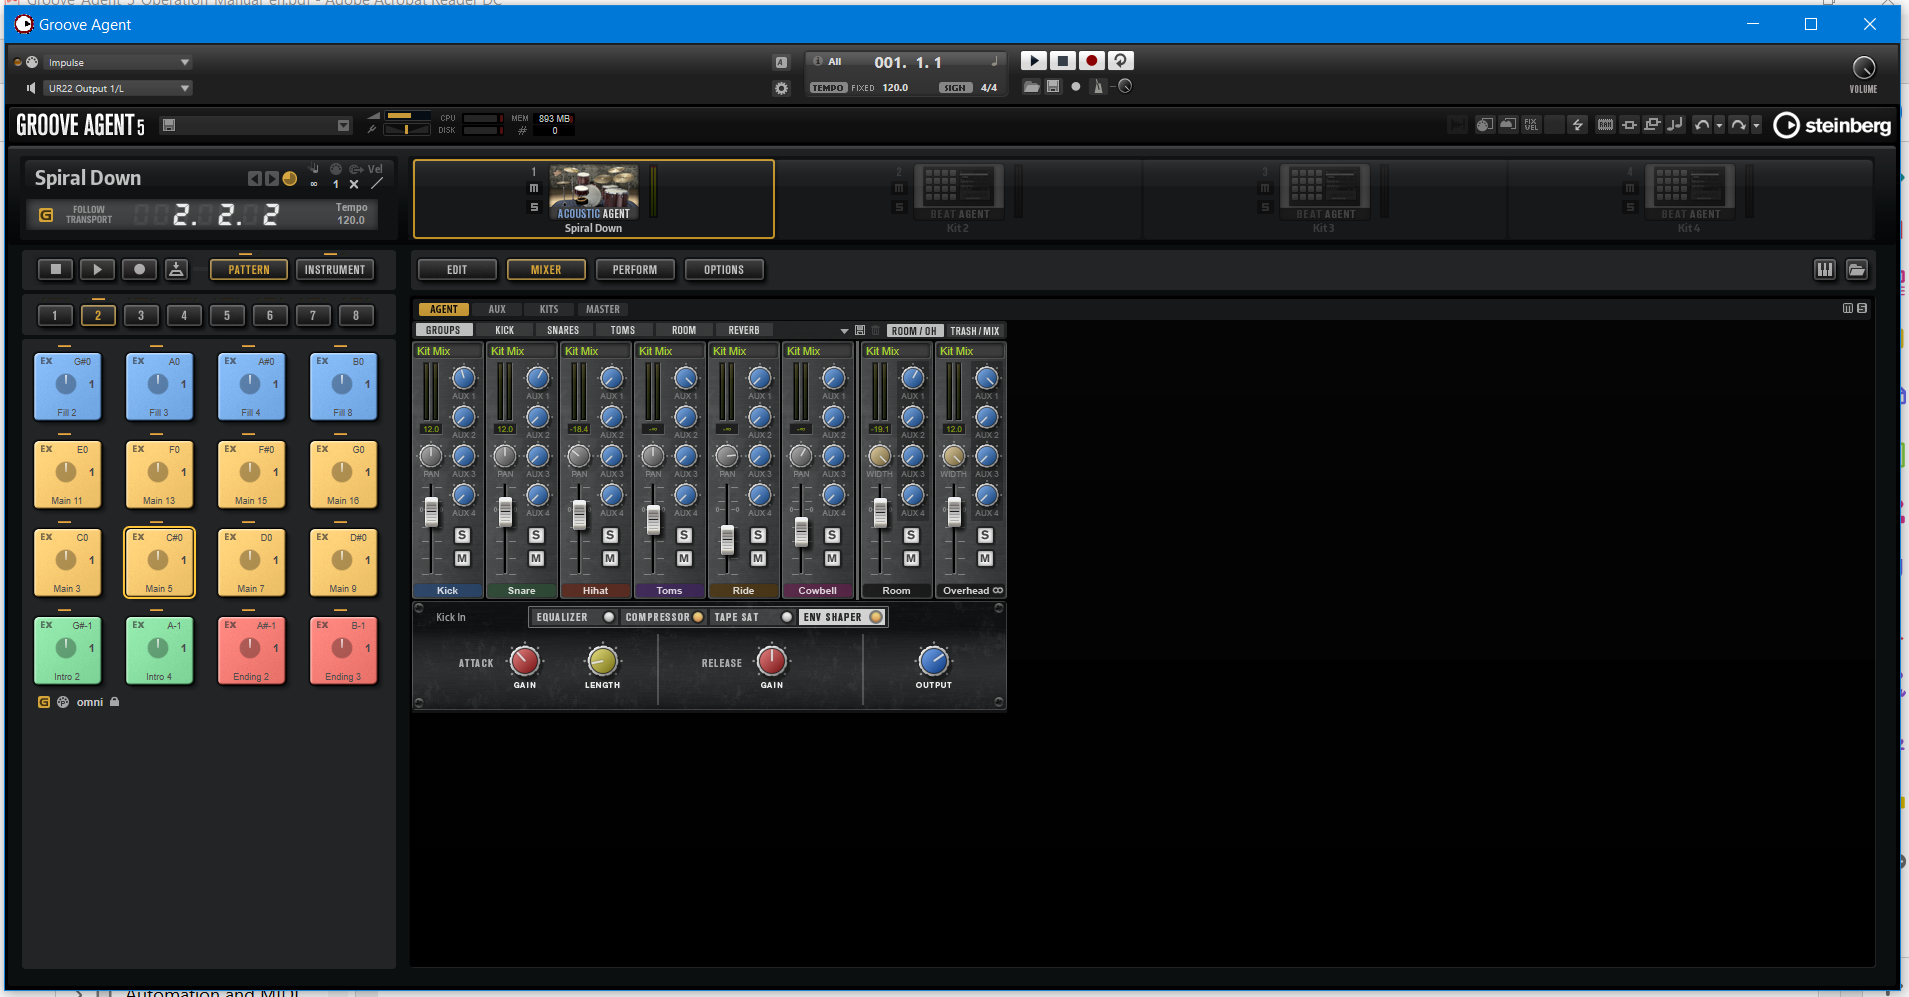This screenshot has height=997, width=1909.
Task: Select the REVERB channel group tab
Action: click(744, 330)
